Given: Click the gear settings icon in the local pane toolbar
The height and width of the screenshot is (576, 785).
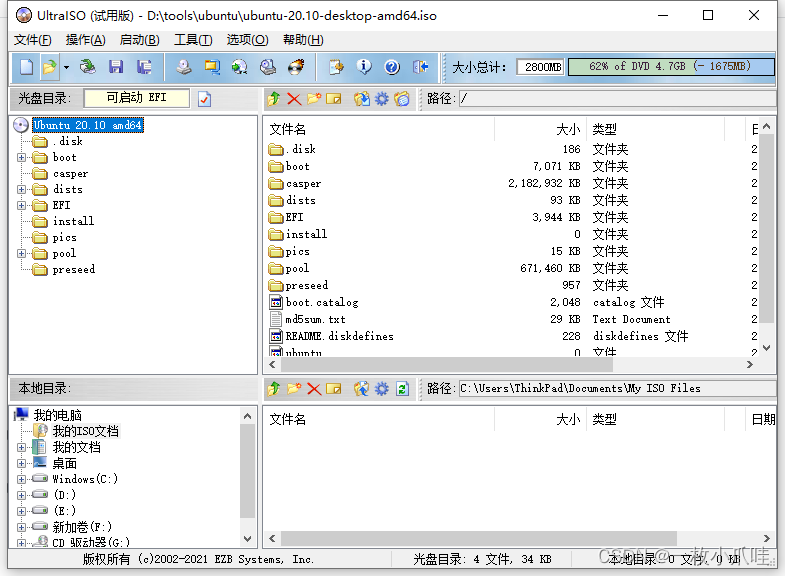Looking at the screenshot, I should click(x=381, y=388).
